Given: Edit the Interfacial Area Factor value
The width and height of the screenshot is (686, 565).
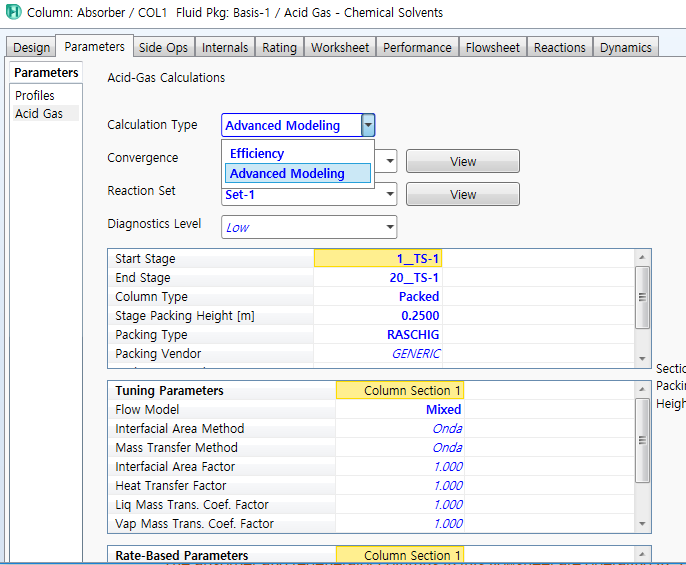Looking at the screenshot, I should click(x=400, y=467).
